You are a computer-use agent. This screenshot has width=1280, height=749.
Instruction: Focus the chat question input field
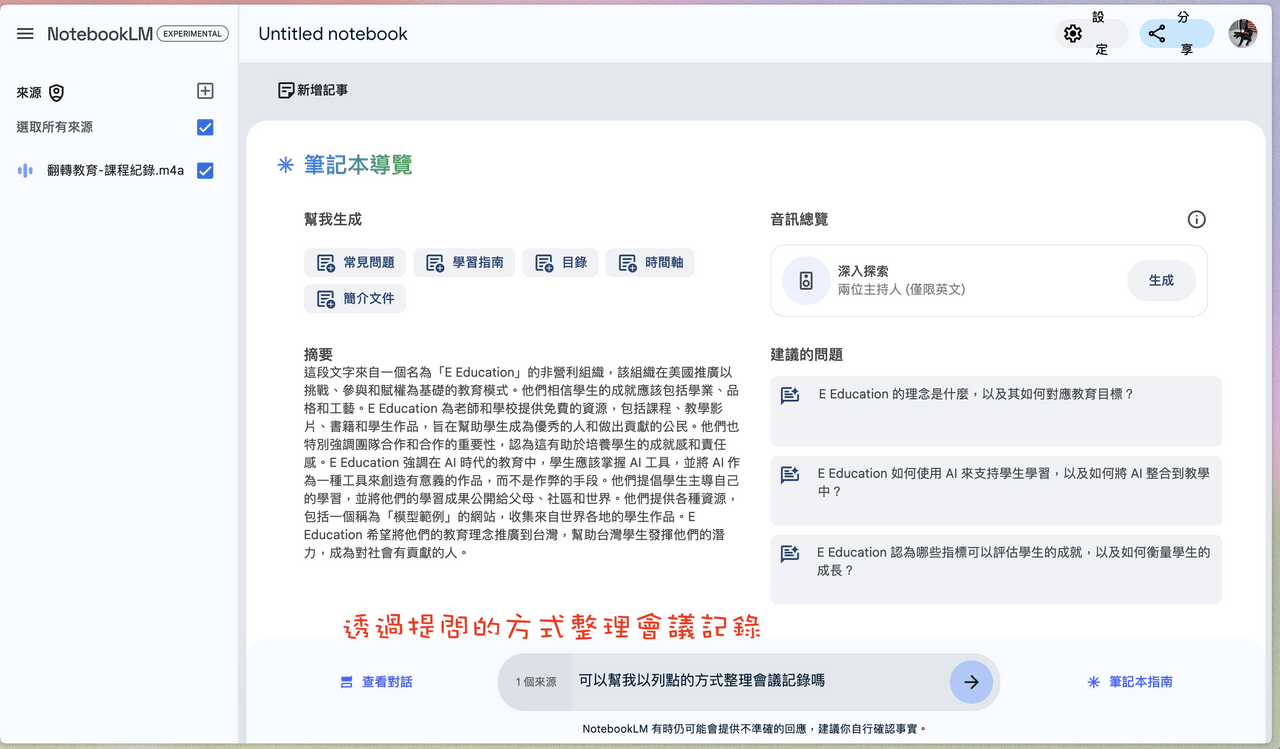[760, 682]
